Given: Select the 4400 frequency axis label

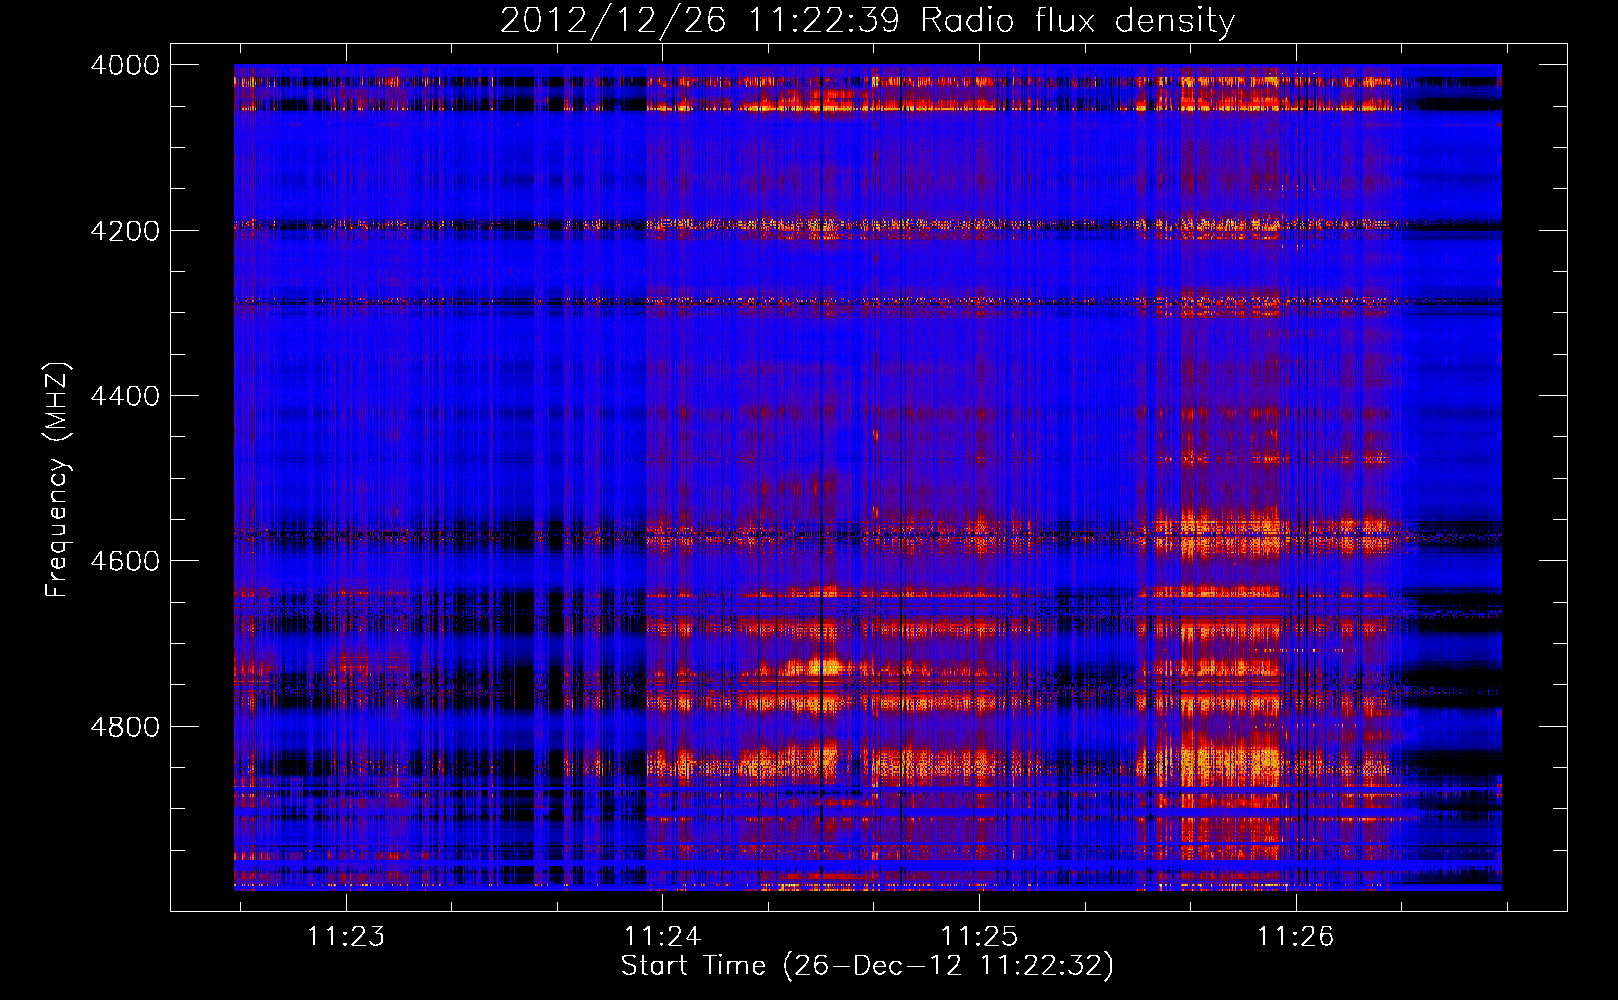Looking at the screenshot, I should [125, 396].
